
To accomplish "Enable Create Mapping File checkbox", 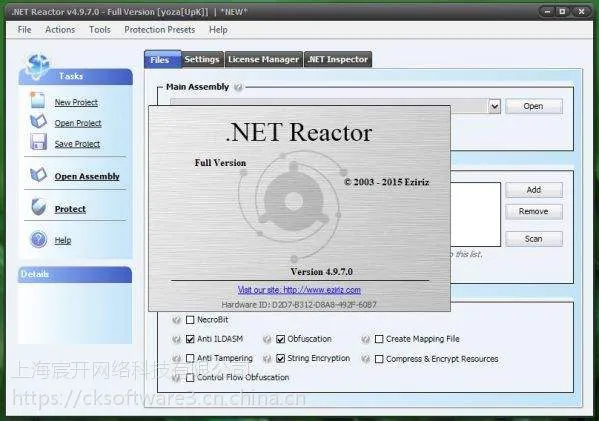I will tap(379, 339).
